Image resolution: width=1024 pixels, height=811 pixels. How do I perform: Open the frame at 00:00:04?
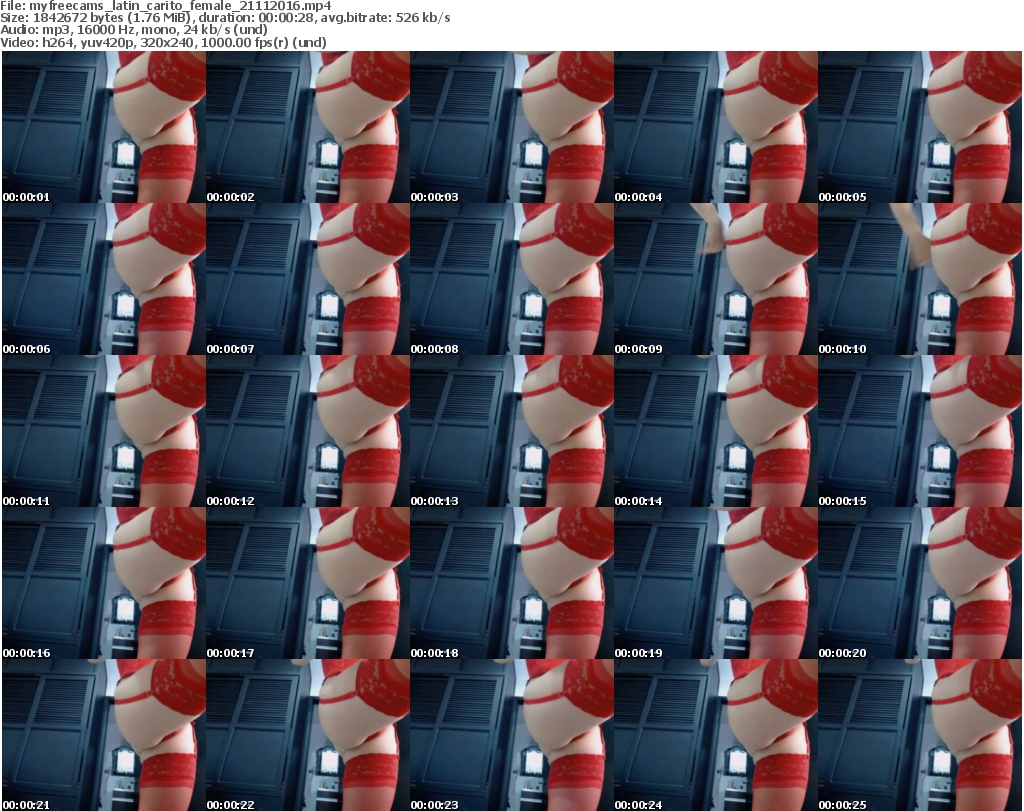[x=716, y=127]
